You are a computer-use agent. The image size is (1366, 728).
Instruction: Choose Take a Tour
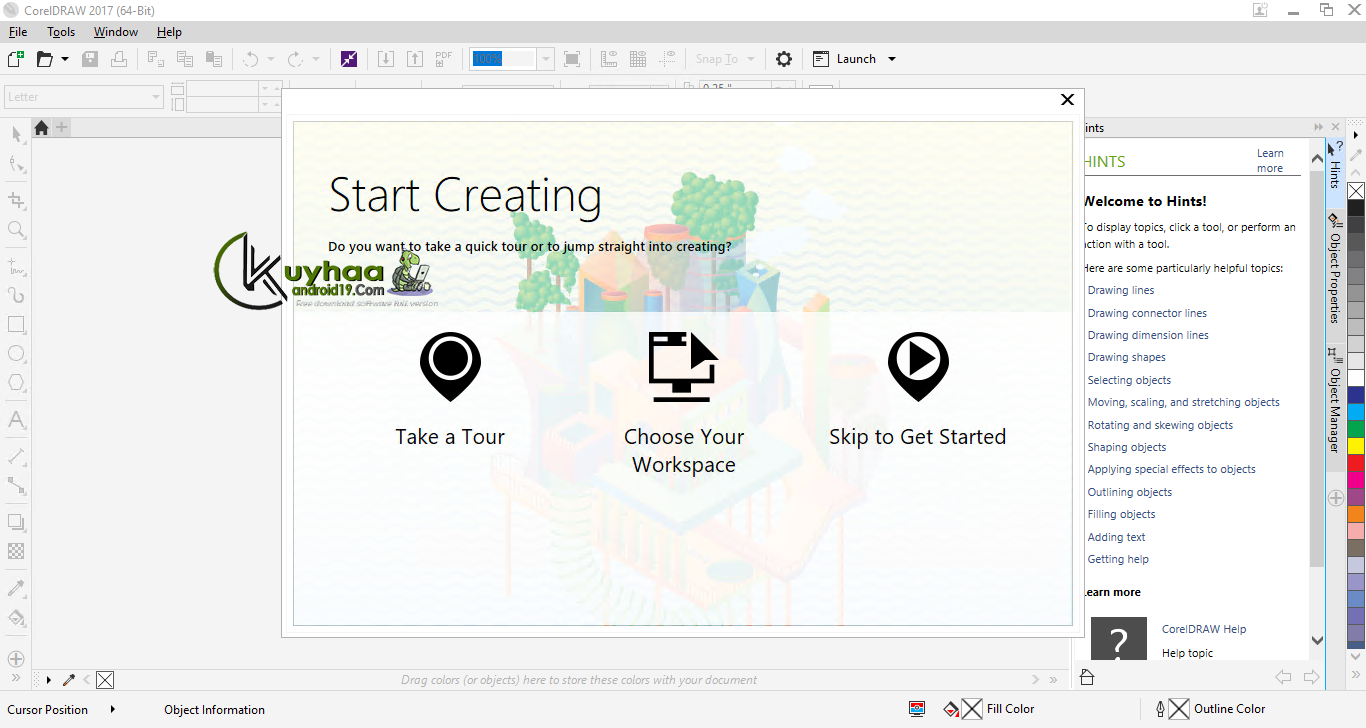tap(450, 390)
